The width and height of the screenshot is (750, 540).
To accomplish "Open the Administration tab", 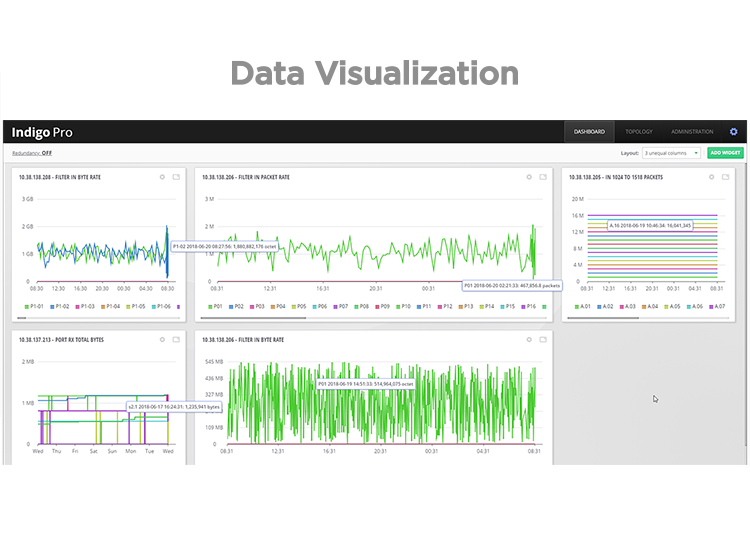I will point(692,132).
